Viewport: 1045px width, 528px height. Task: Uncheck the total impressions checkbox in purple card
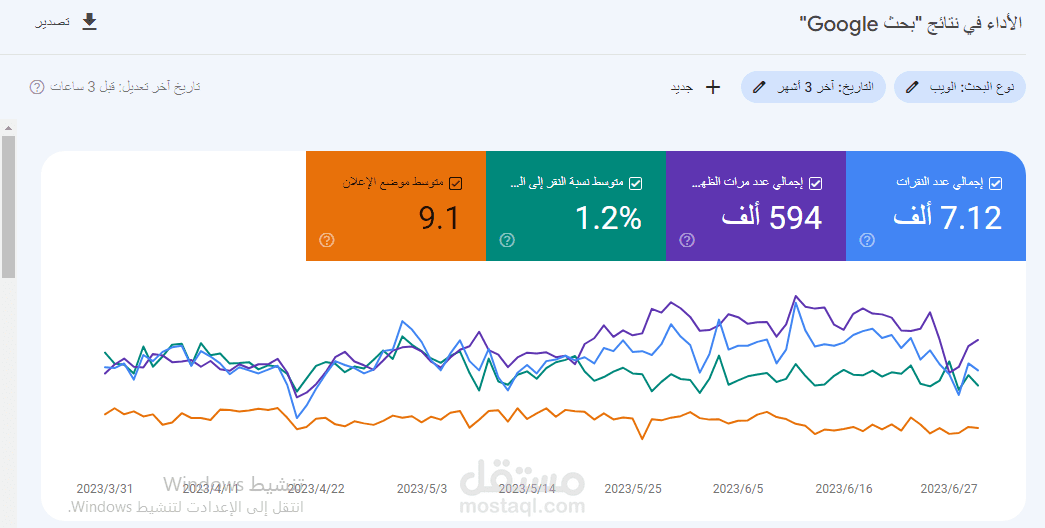coord(815,183)
